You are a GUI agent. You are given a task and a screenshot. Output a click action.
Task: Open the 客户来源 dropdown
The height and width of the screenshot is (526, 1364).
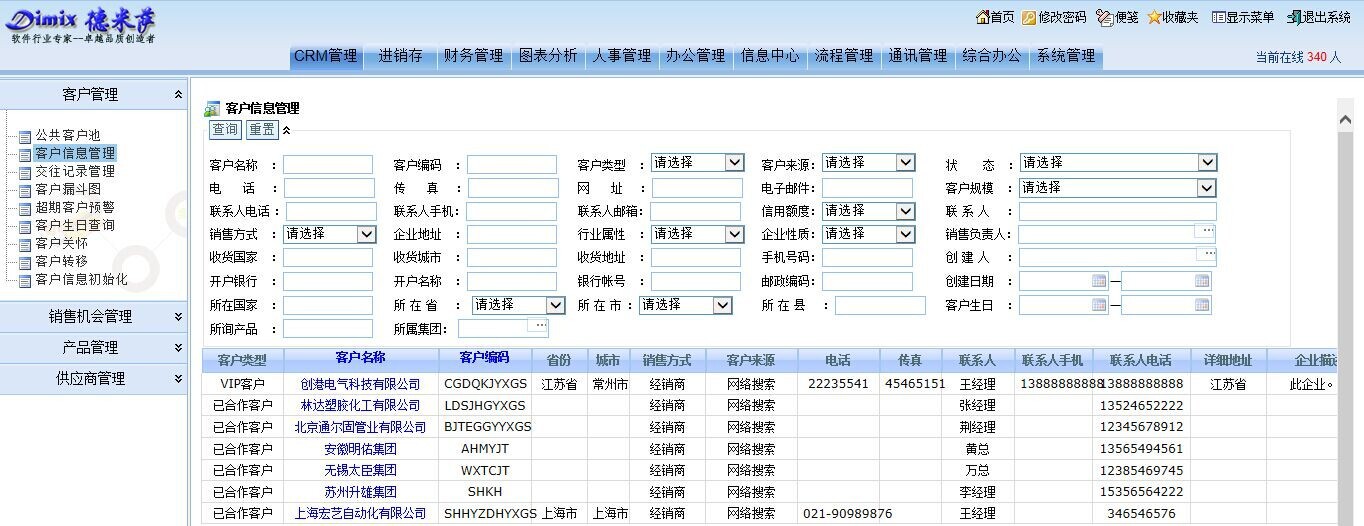click(905, 163)
